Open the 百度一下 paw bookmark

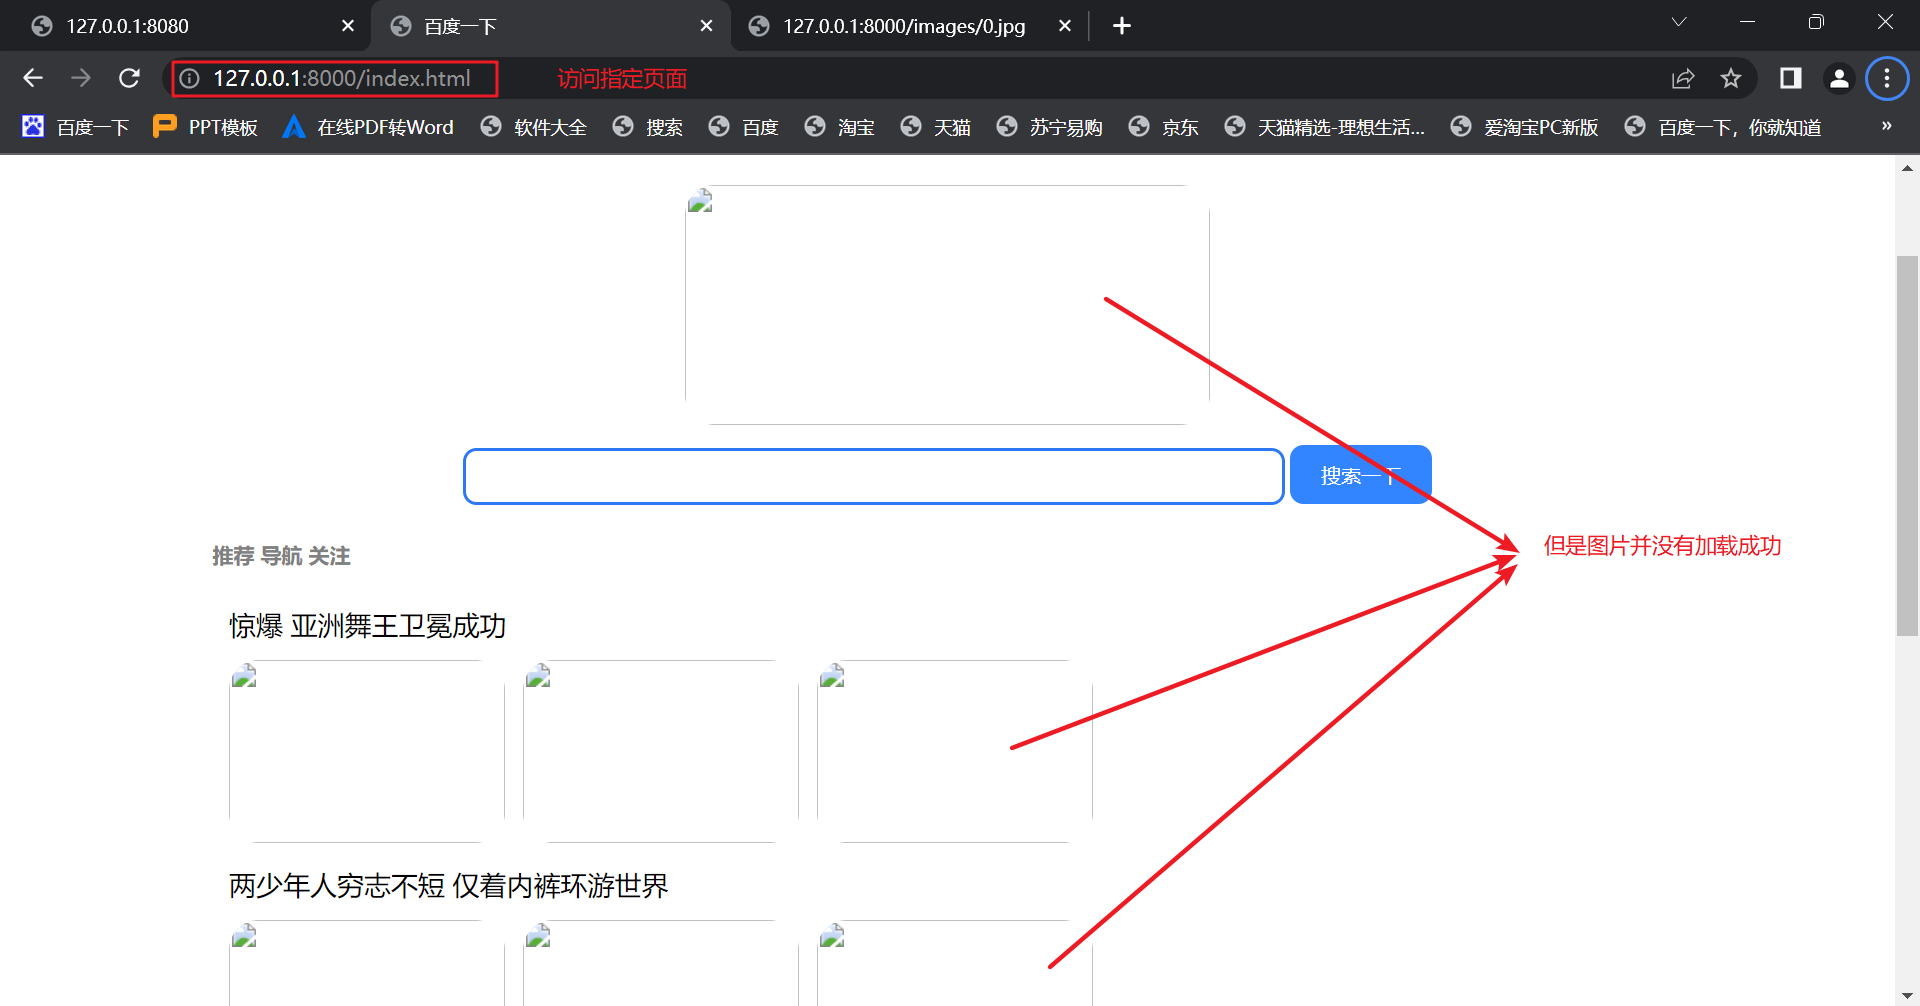point(76,127)
